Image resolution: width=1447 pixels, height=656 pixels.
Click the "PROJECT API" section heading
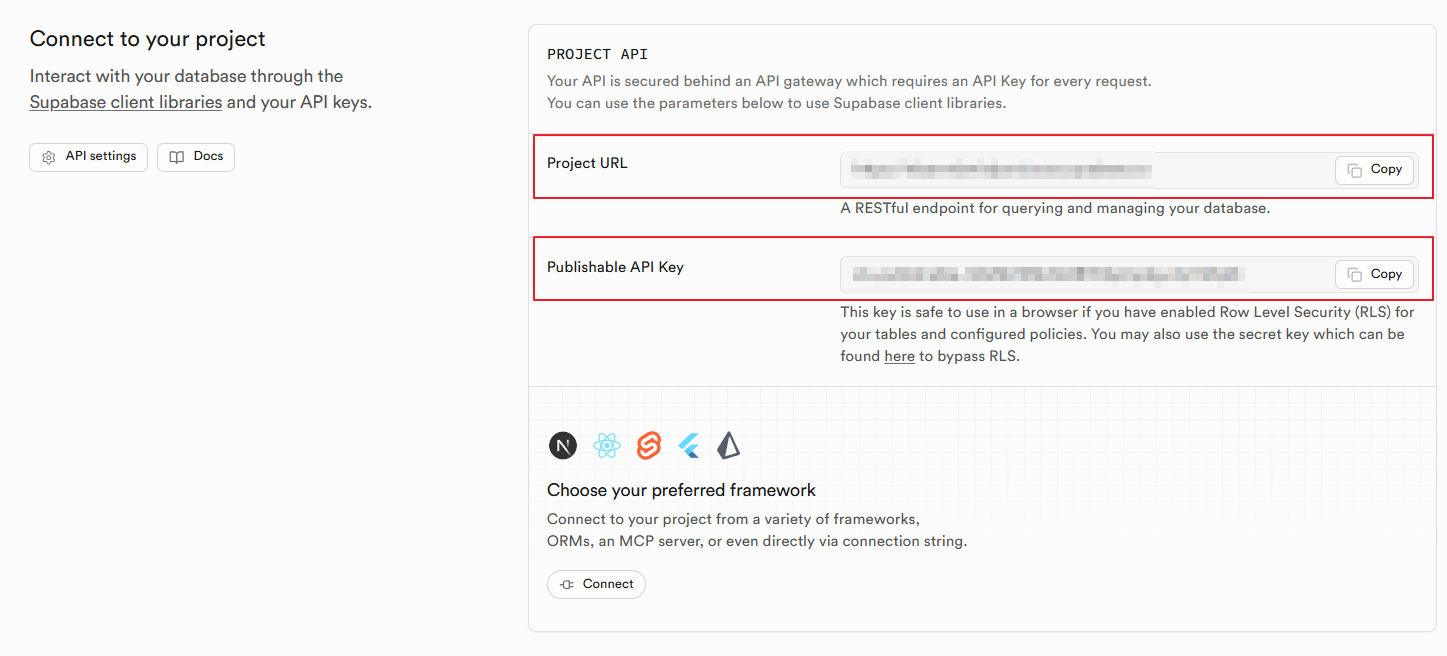coord(597,54)
